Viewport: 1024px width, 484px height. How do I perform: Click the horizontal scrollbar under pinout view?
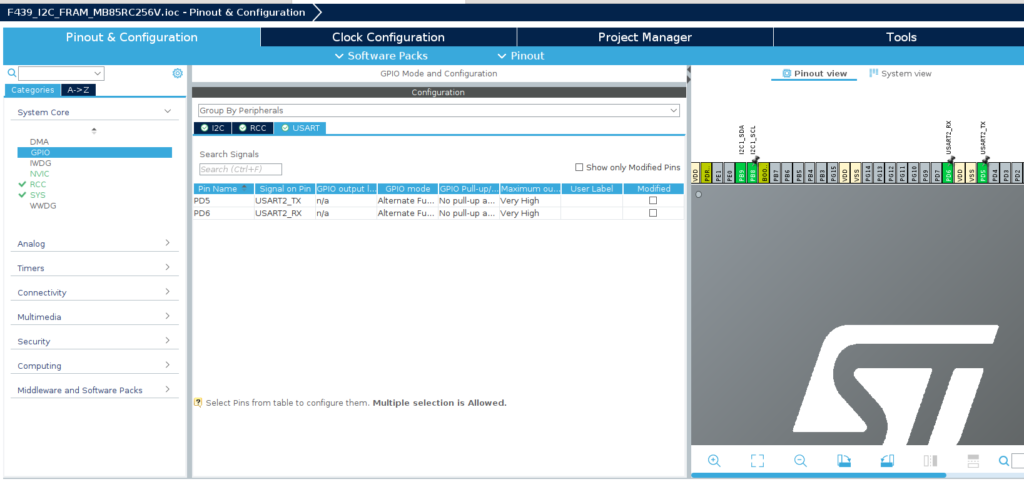pyautogui.click(x=818, y=475)
